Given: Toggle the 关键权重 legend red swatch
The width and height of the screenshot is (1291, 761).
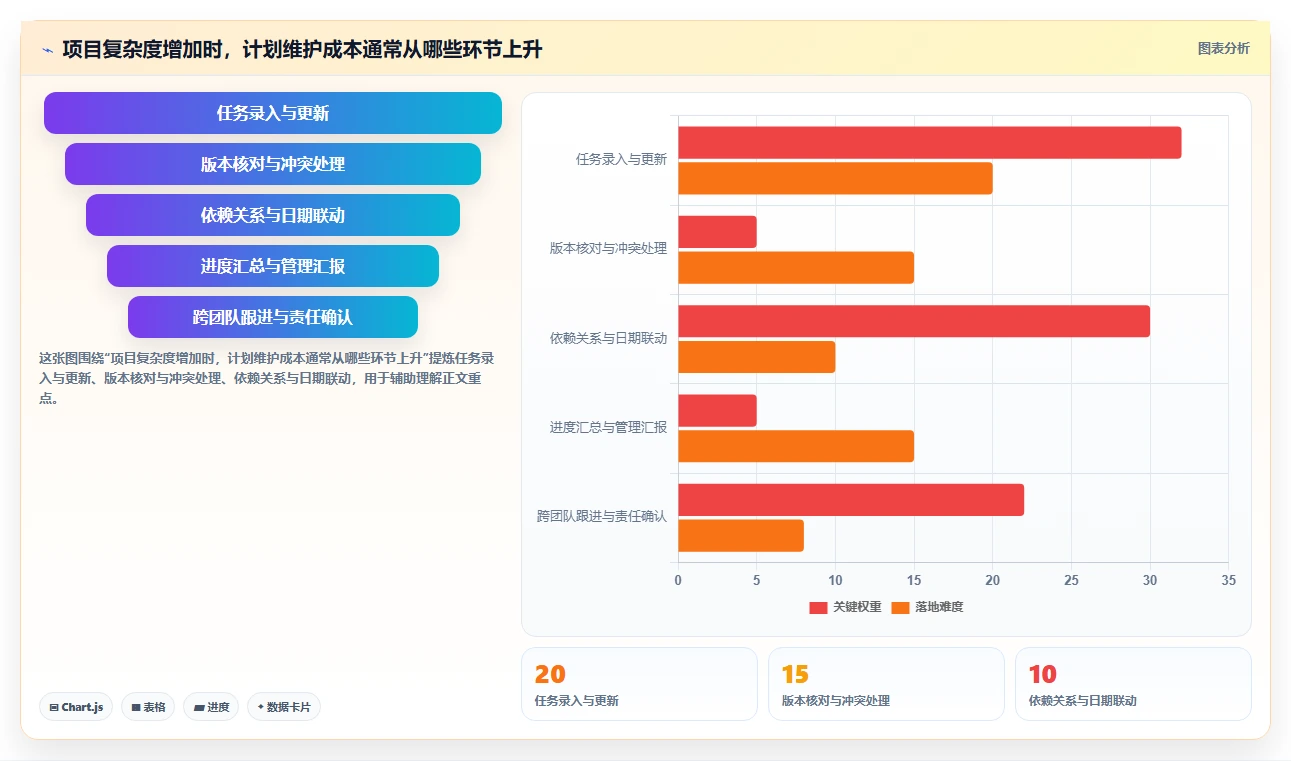Looking at the screenshot, I should coord(818,608).
